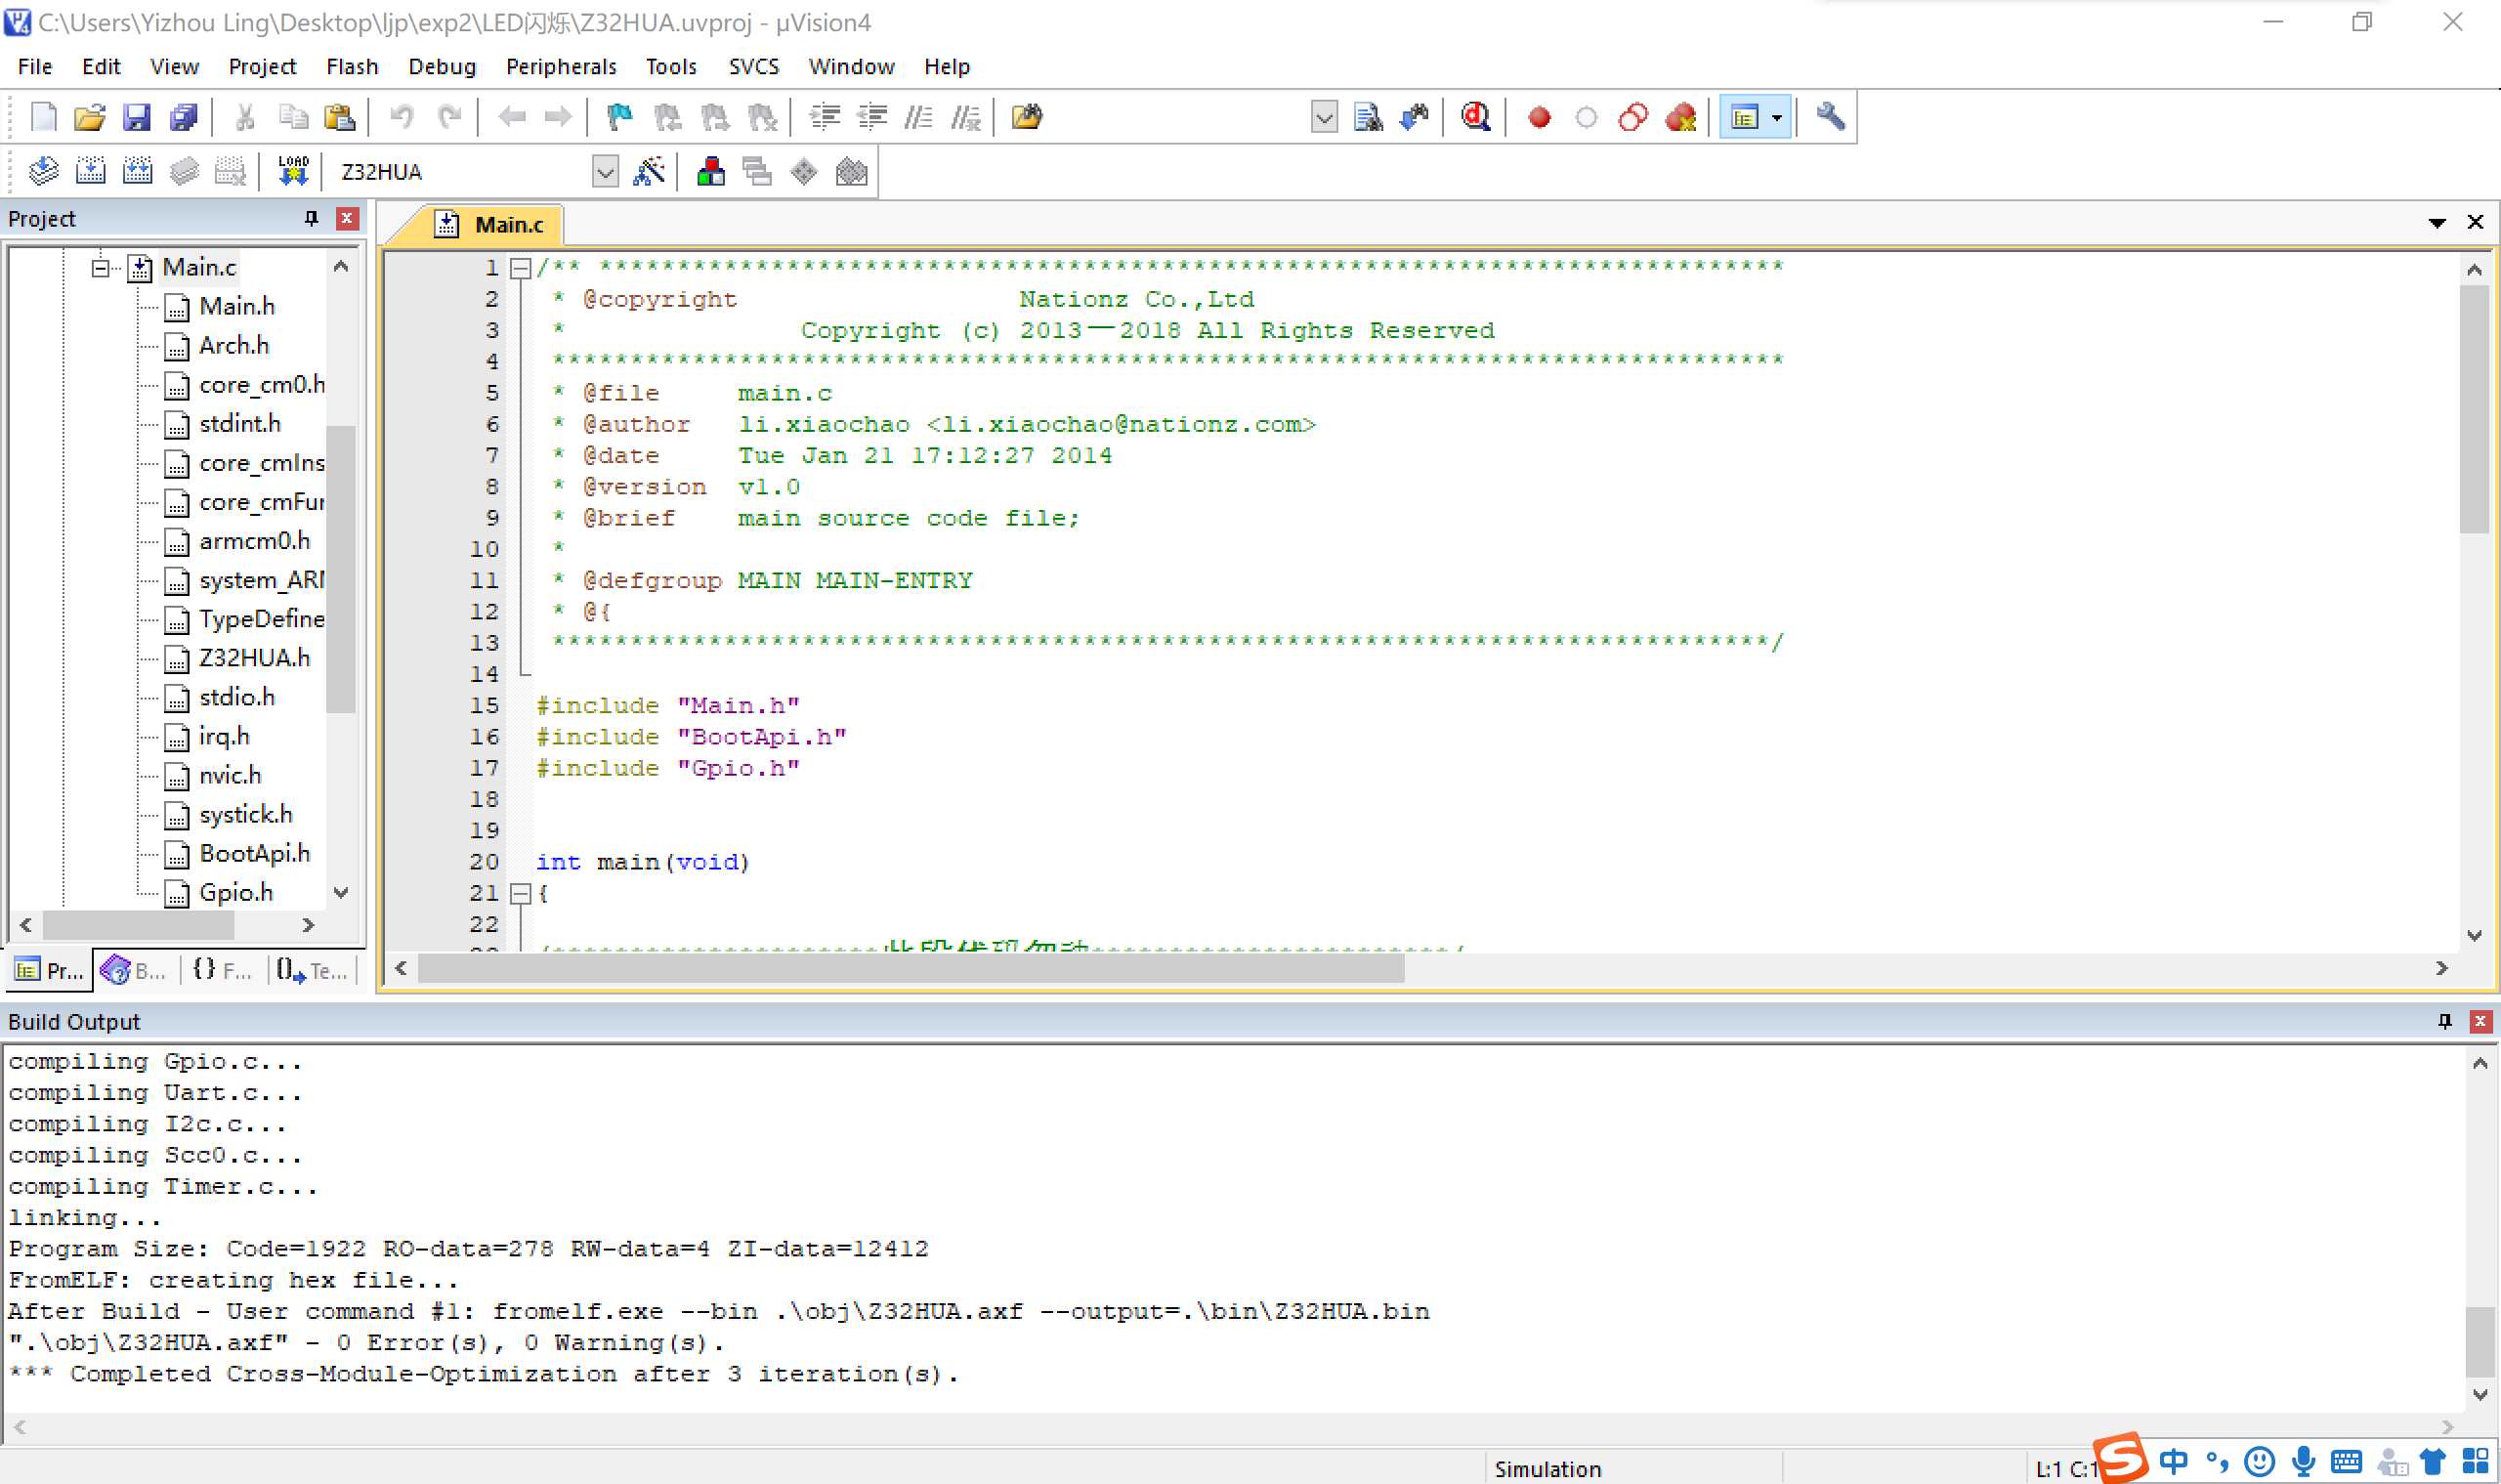This screenshot has width=2501, height=1484.
Task: Open Configuration wrench icon
Action: tap(1830, 118)
